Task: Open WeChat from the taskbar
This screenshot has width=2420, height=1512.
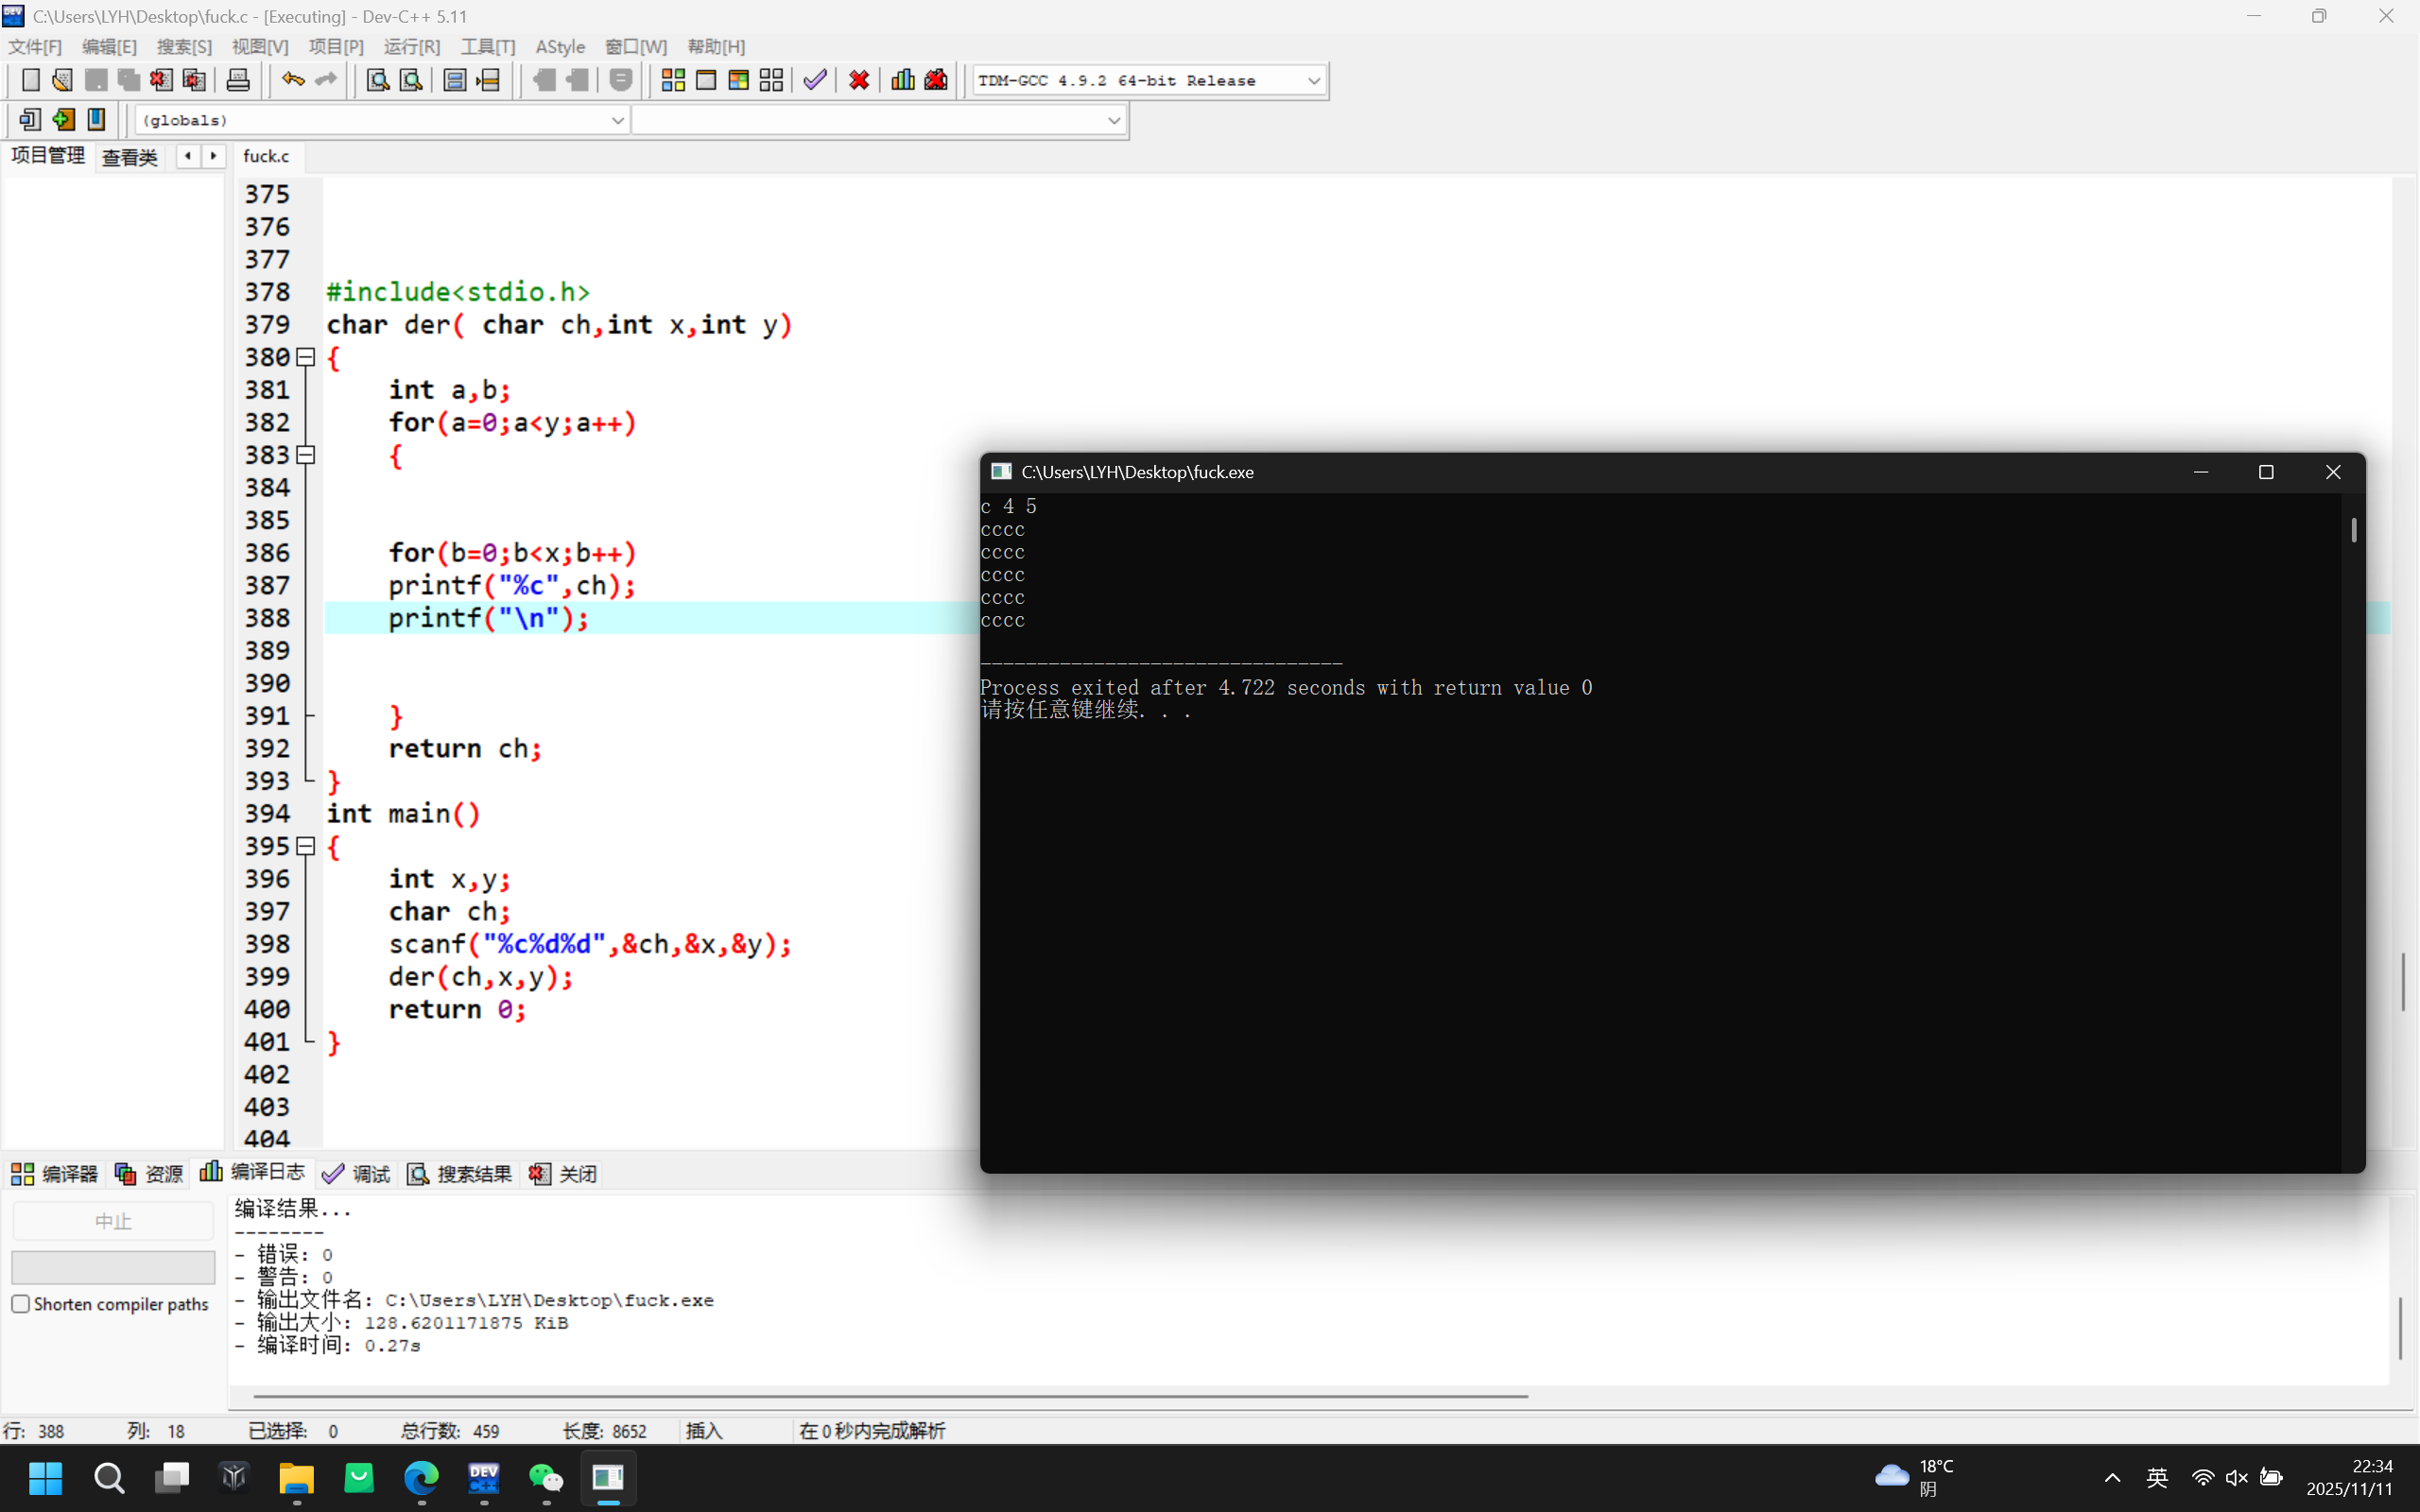Action: pyautogui.click(x=546, y=1477)
